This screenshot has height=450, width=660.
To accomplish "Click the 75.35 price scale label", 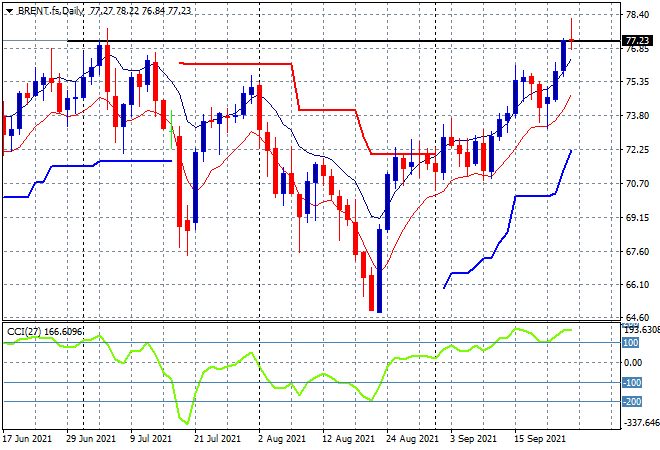I will tap(637, 82).
